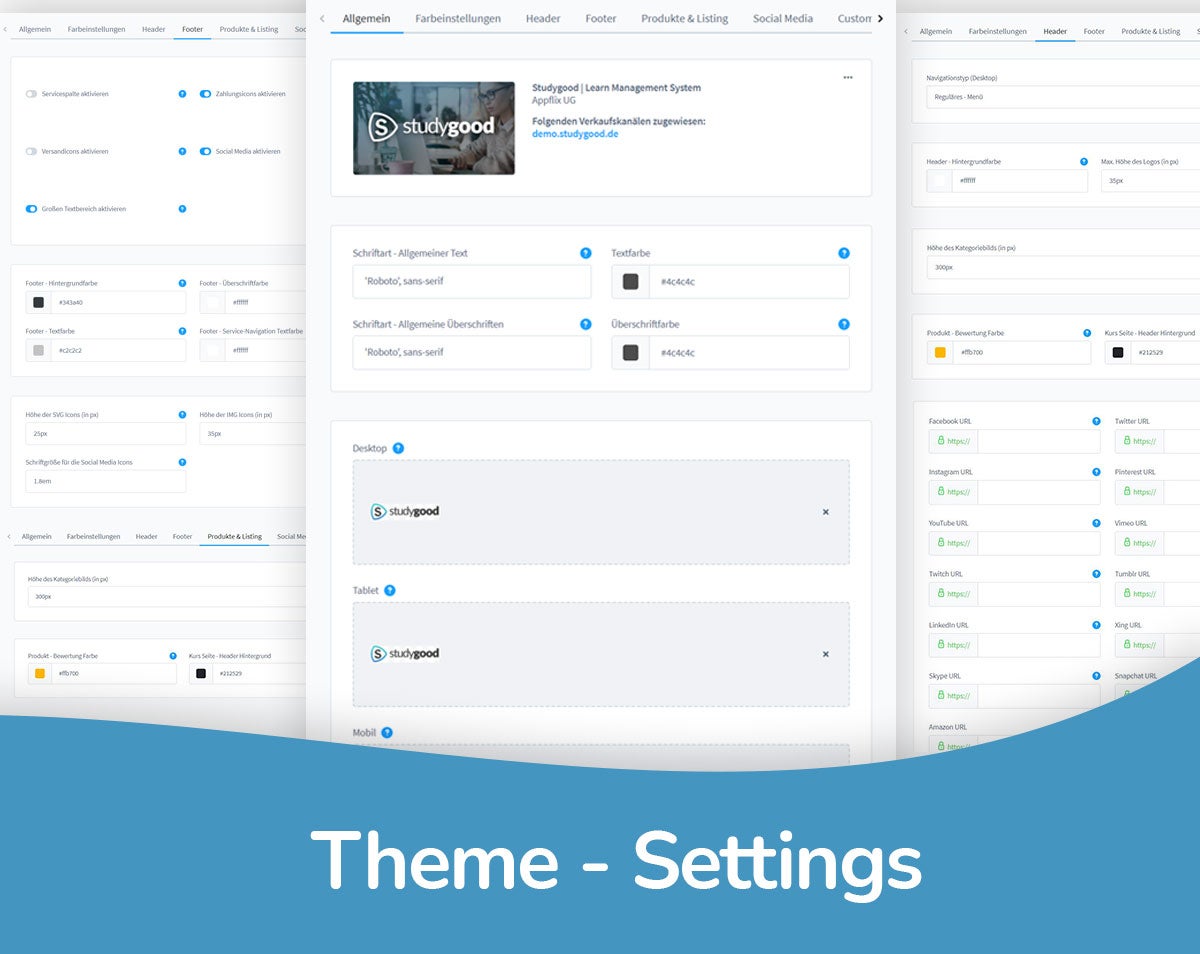This screenshot has width=1200, height=954.
Task: Open the three-dots menu on the Studygood theme card
Action: [848, 77]
